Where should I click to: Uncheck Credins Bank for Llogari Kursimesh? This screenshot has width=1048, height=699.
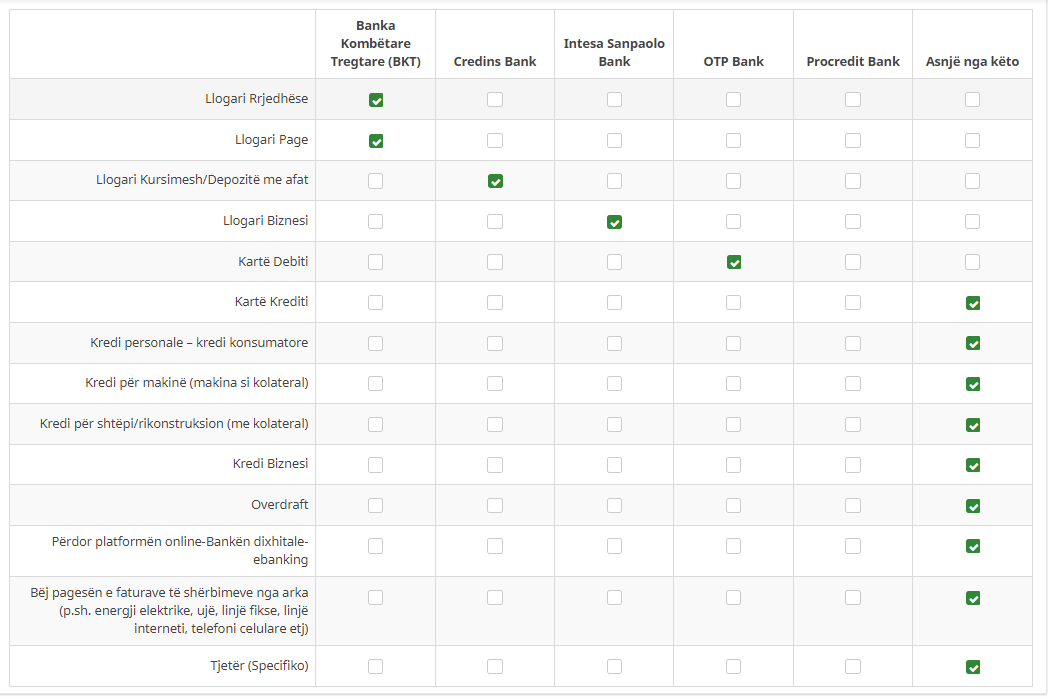[x=495, y=181]
